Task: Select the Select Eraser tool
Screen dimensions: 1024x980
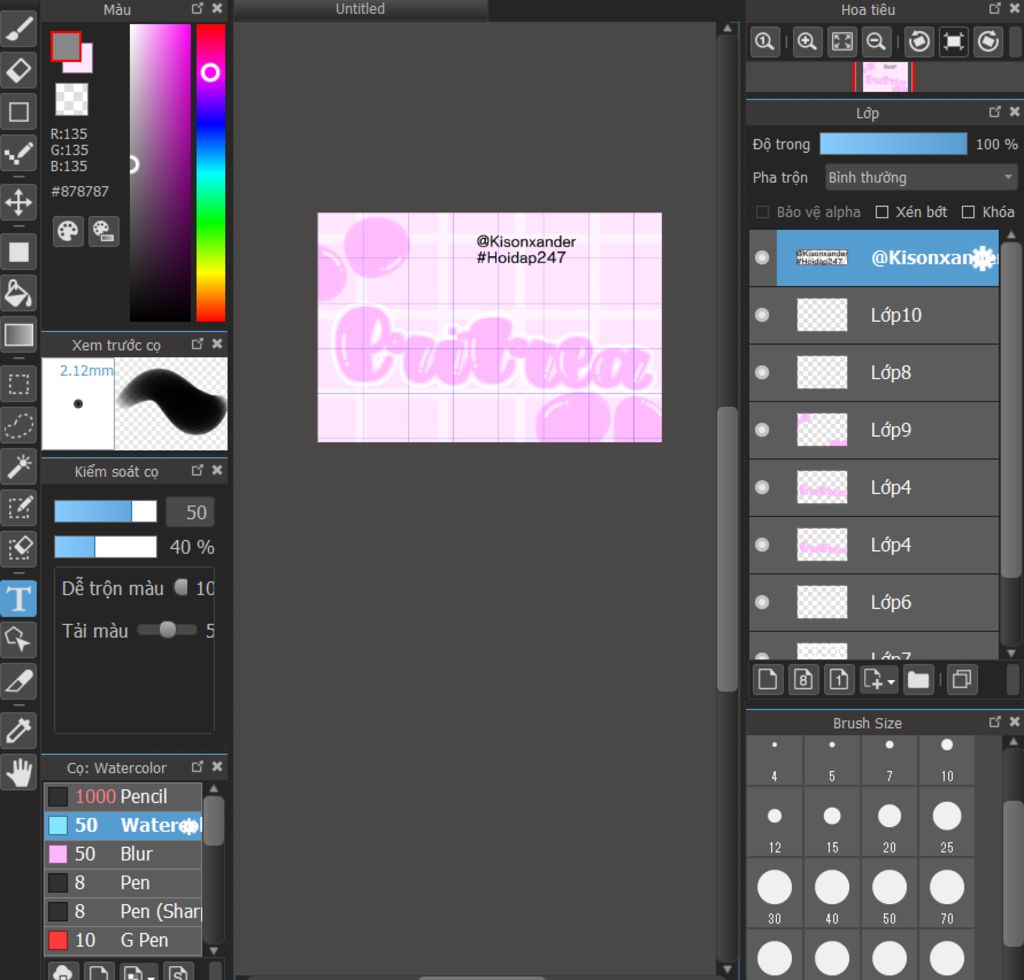Action: pyautogui.click(x=18, y=548)
